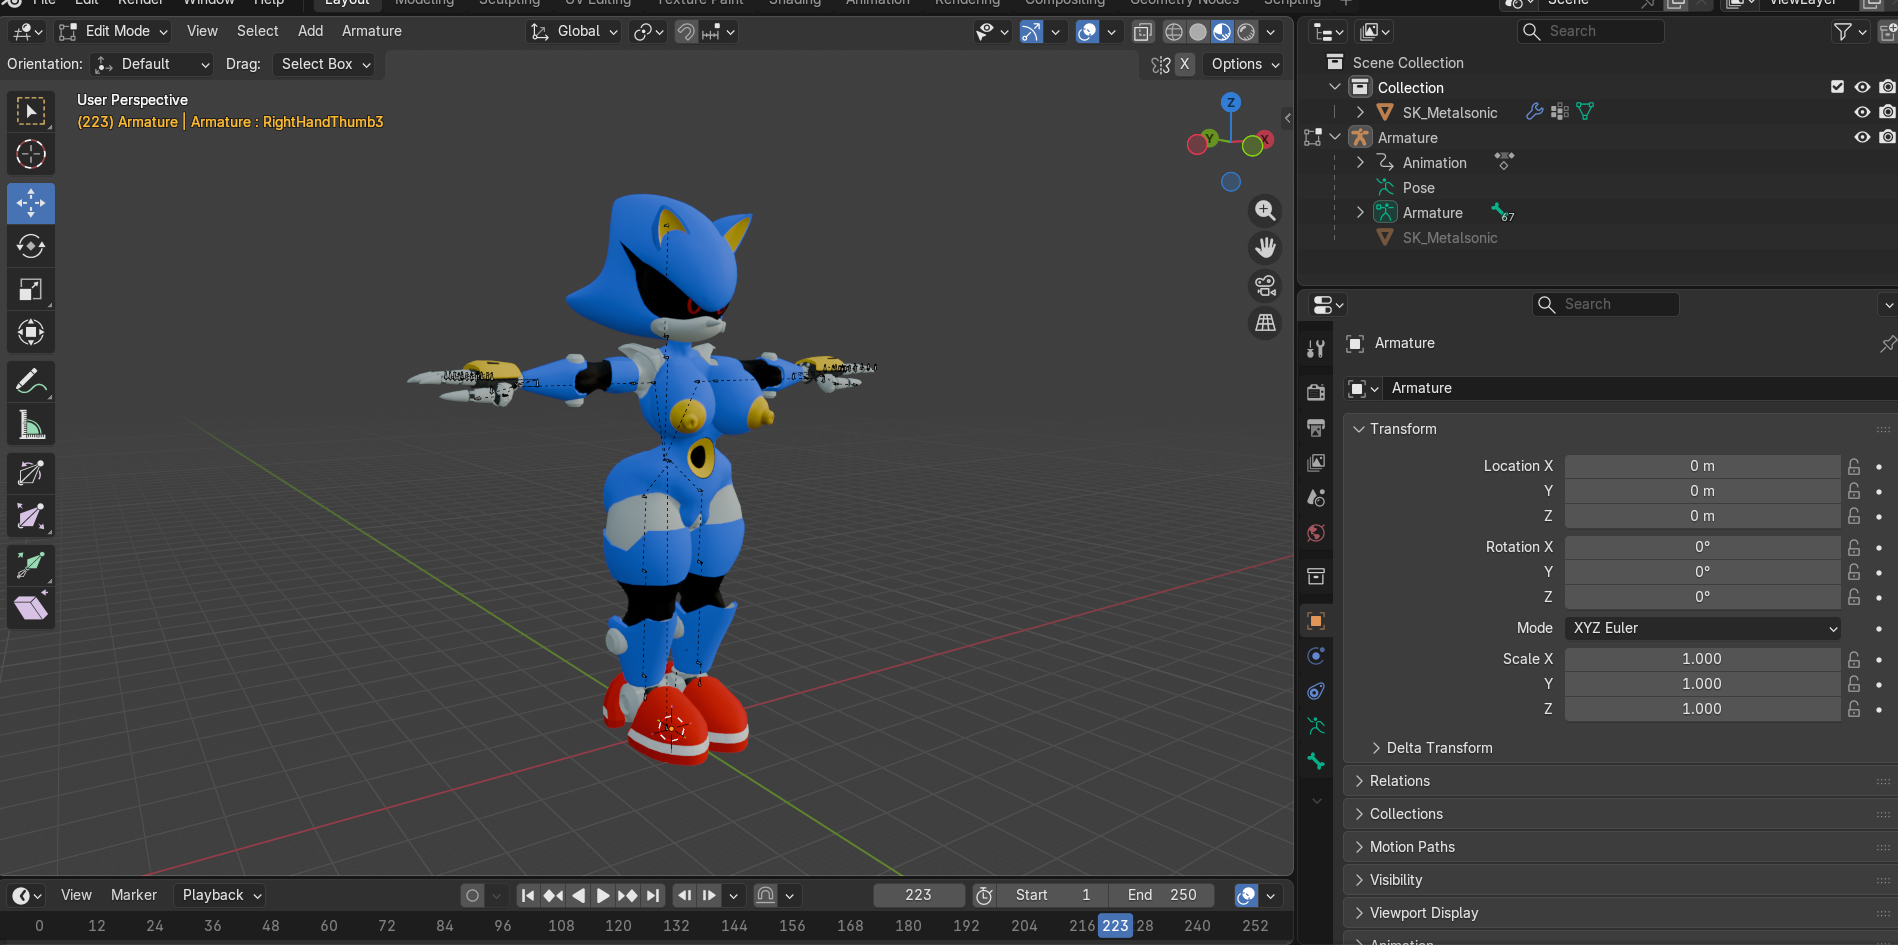This screenshot has width=1898, height=945.
Task: Jump to the animation end frame
Action: tap(653, 896)
